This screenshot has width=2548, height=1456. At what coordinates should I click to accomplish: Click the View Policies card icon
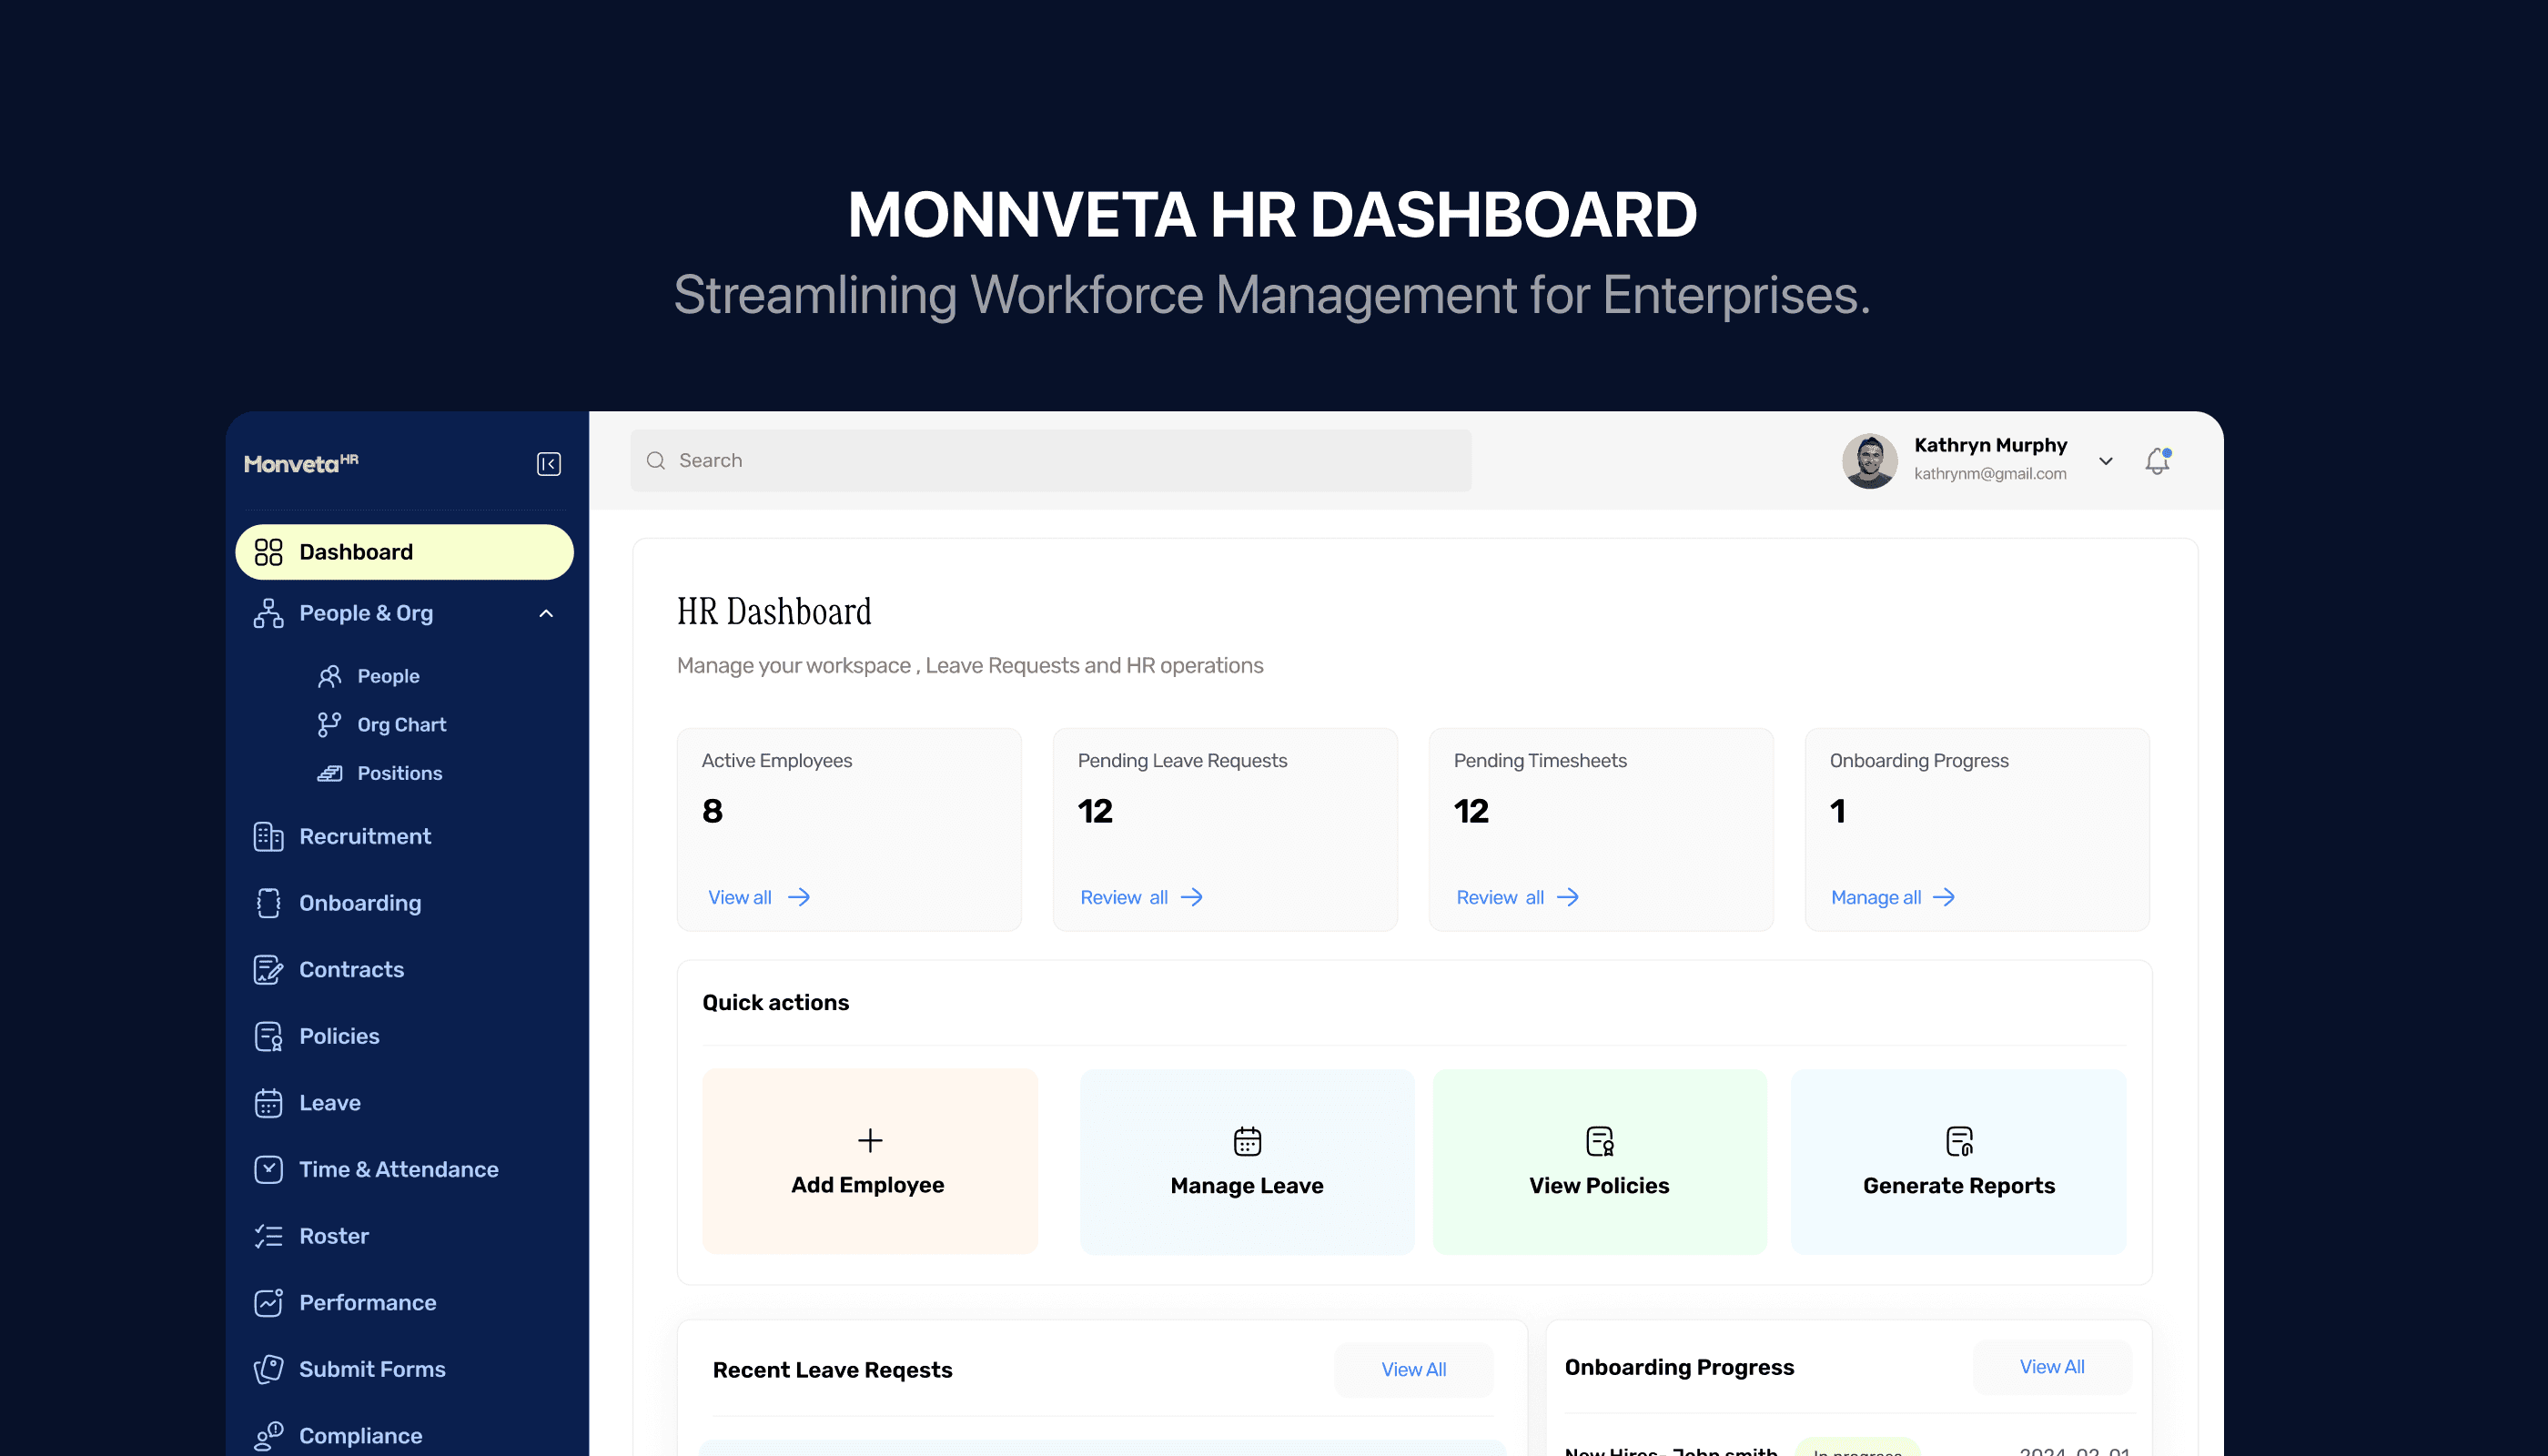[x=1599, y=1141]
